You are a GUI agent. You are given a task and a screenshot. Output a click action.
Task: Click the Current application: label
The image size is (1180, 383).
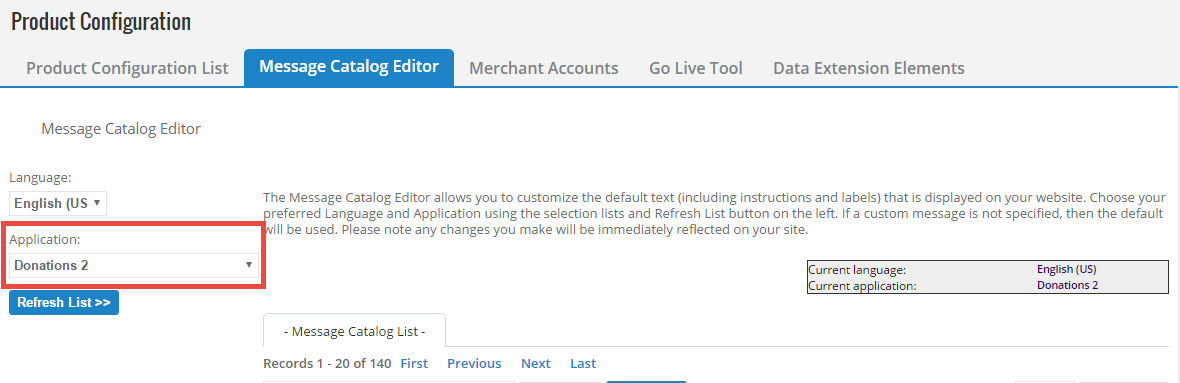862,285
